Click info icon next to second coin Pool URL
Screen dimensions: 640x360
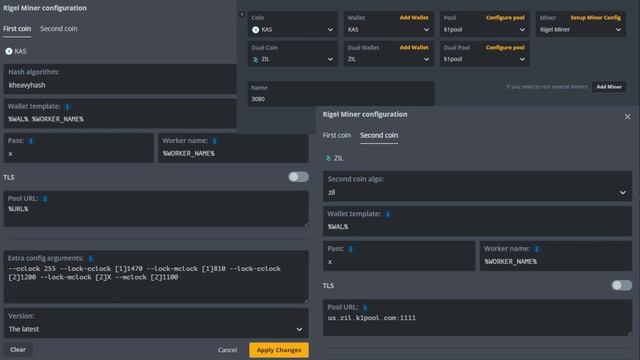[365, 307]
